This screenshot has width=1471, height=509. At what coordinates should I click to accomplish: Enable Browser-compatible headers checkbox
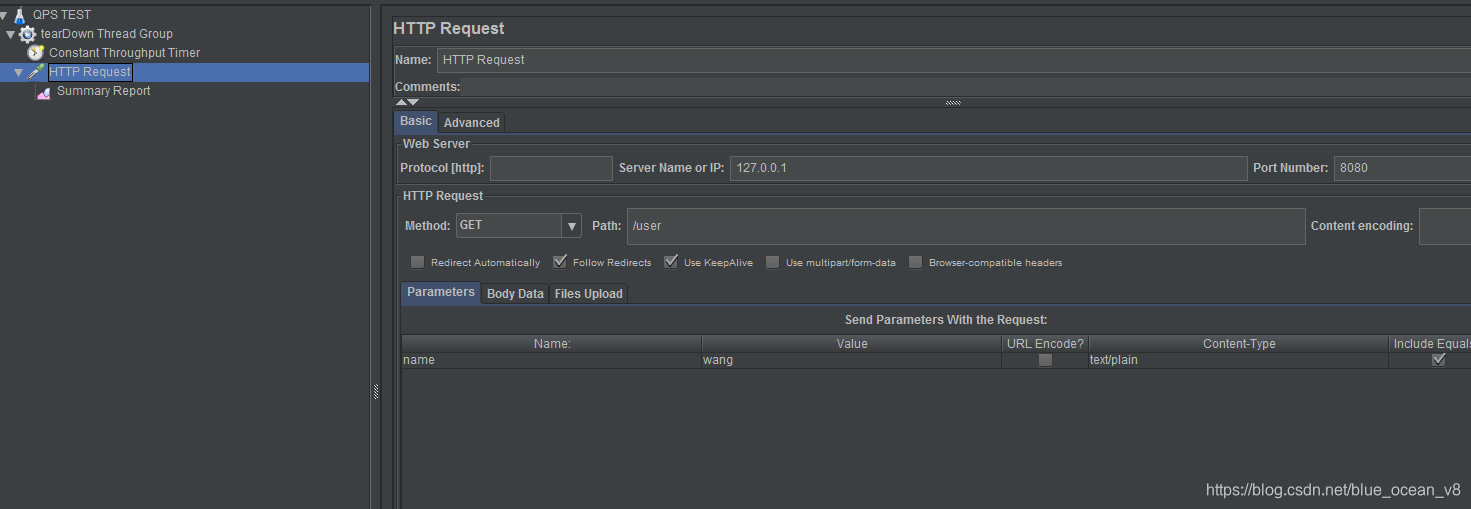click(x=915, y=263)
